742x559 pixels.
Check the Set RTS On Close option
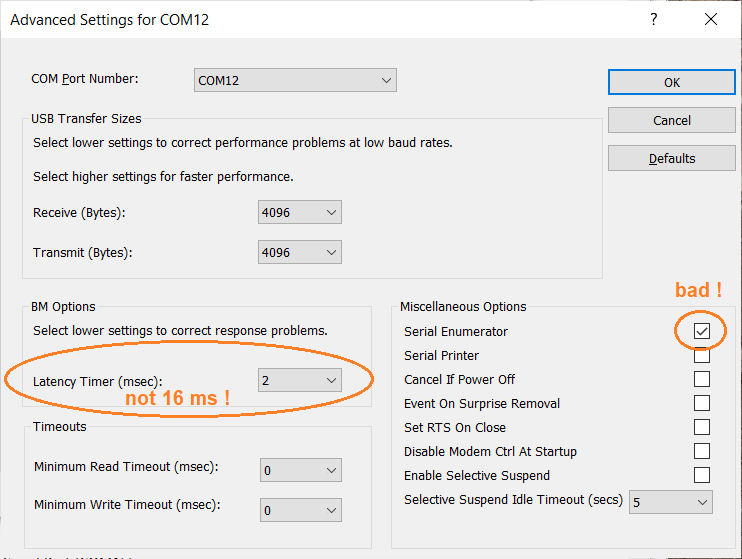coord(702,427)
